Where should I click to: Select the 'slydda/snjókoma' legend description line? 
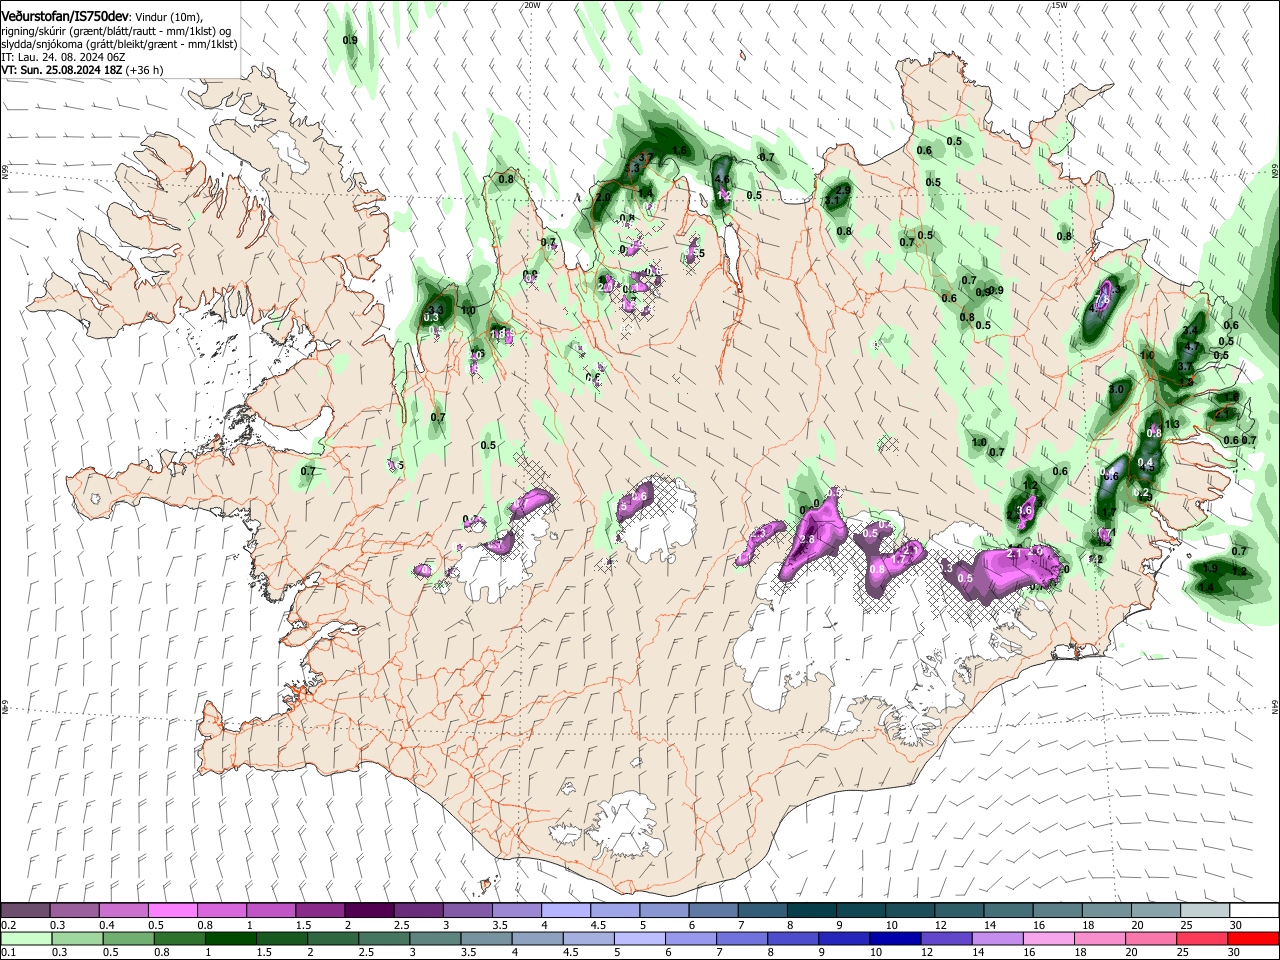pyautogui.click(x=119, y=45)
